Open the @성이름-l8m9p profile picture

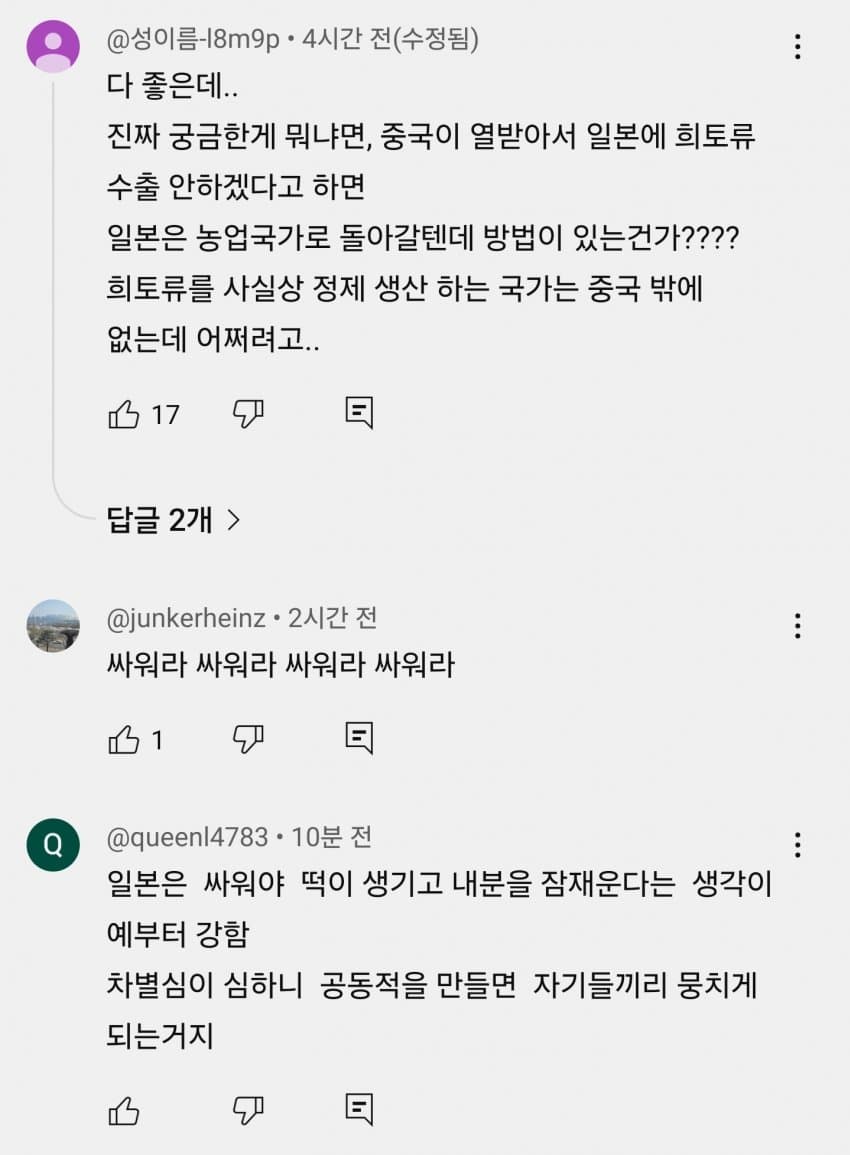(x=53, y=47)
